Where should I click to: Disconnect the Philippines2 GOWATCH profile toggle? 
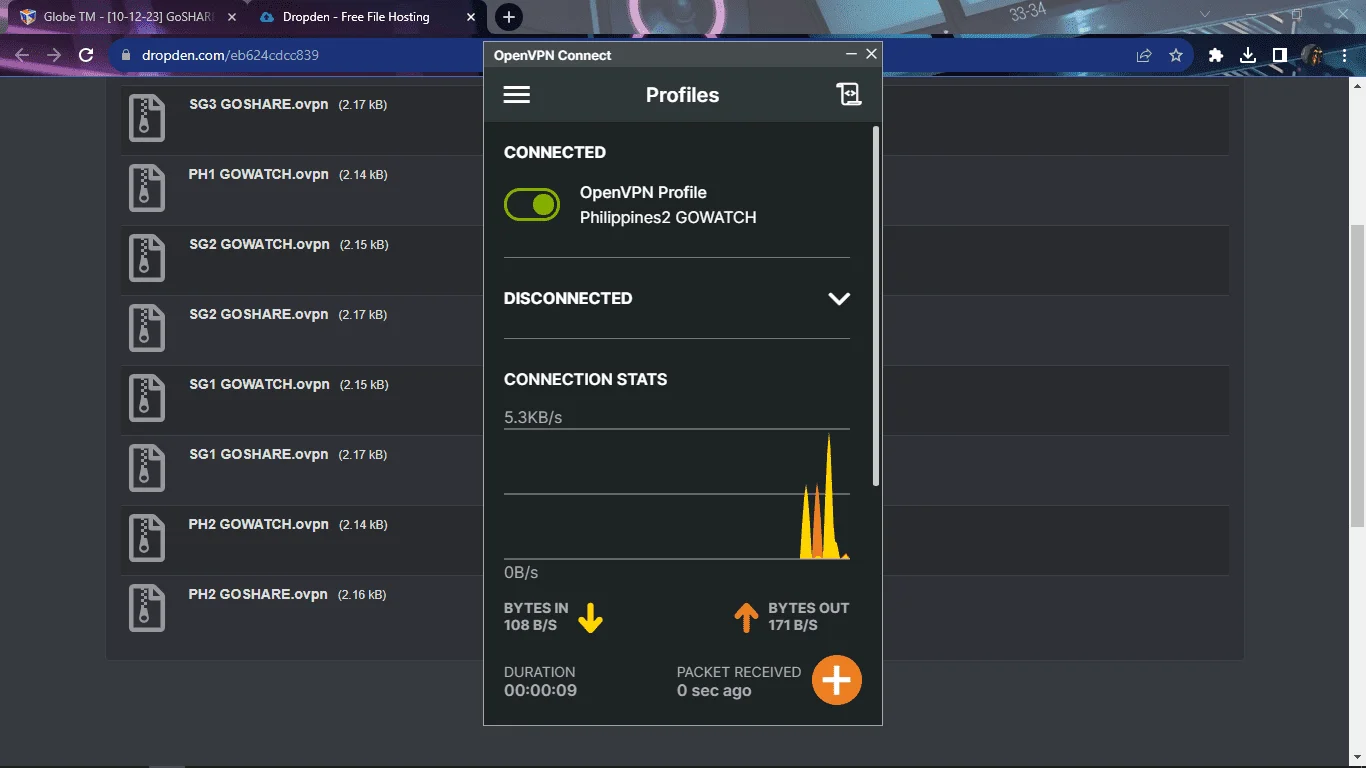(x=532, y=205)
